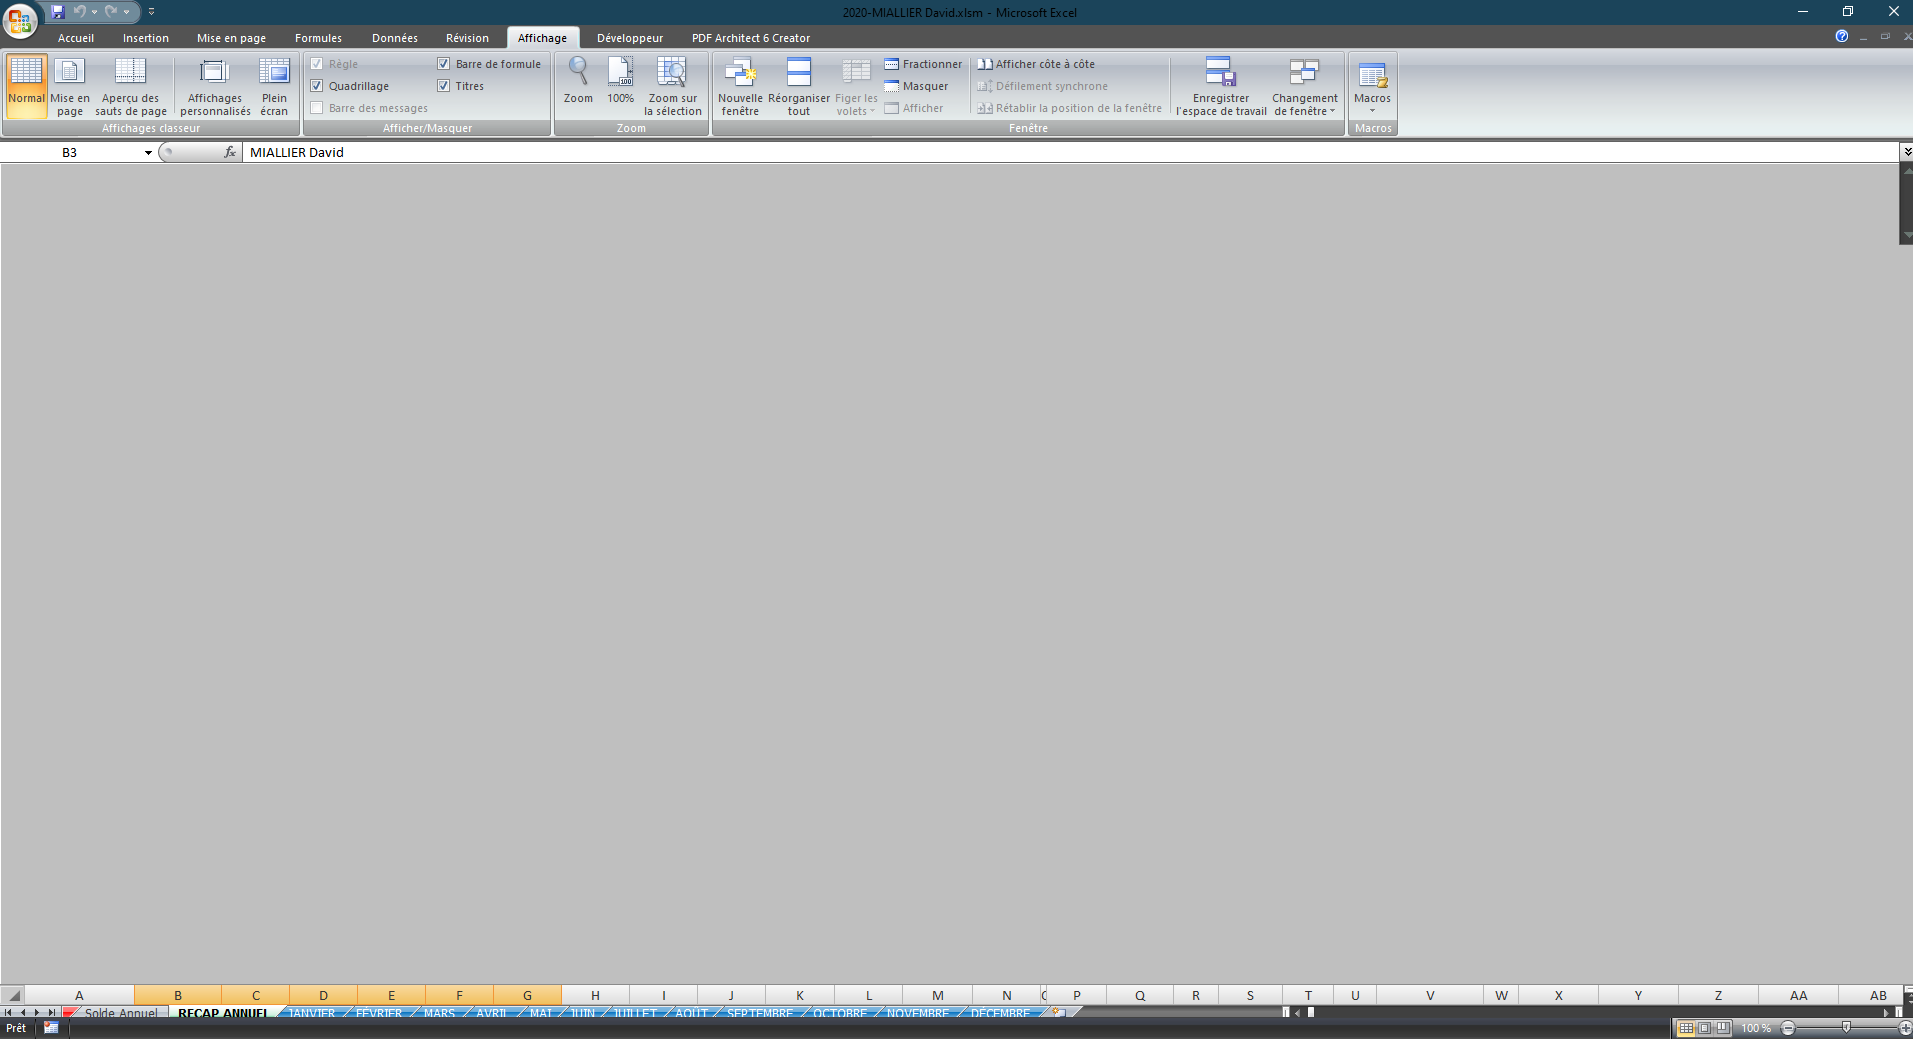Open Formules ribbon tab
The height and width of the screenshot is (1039, 1913).
click(318, 38)
